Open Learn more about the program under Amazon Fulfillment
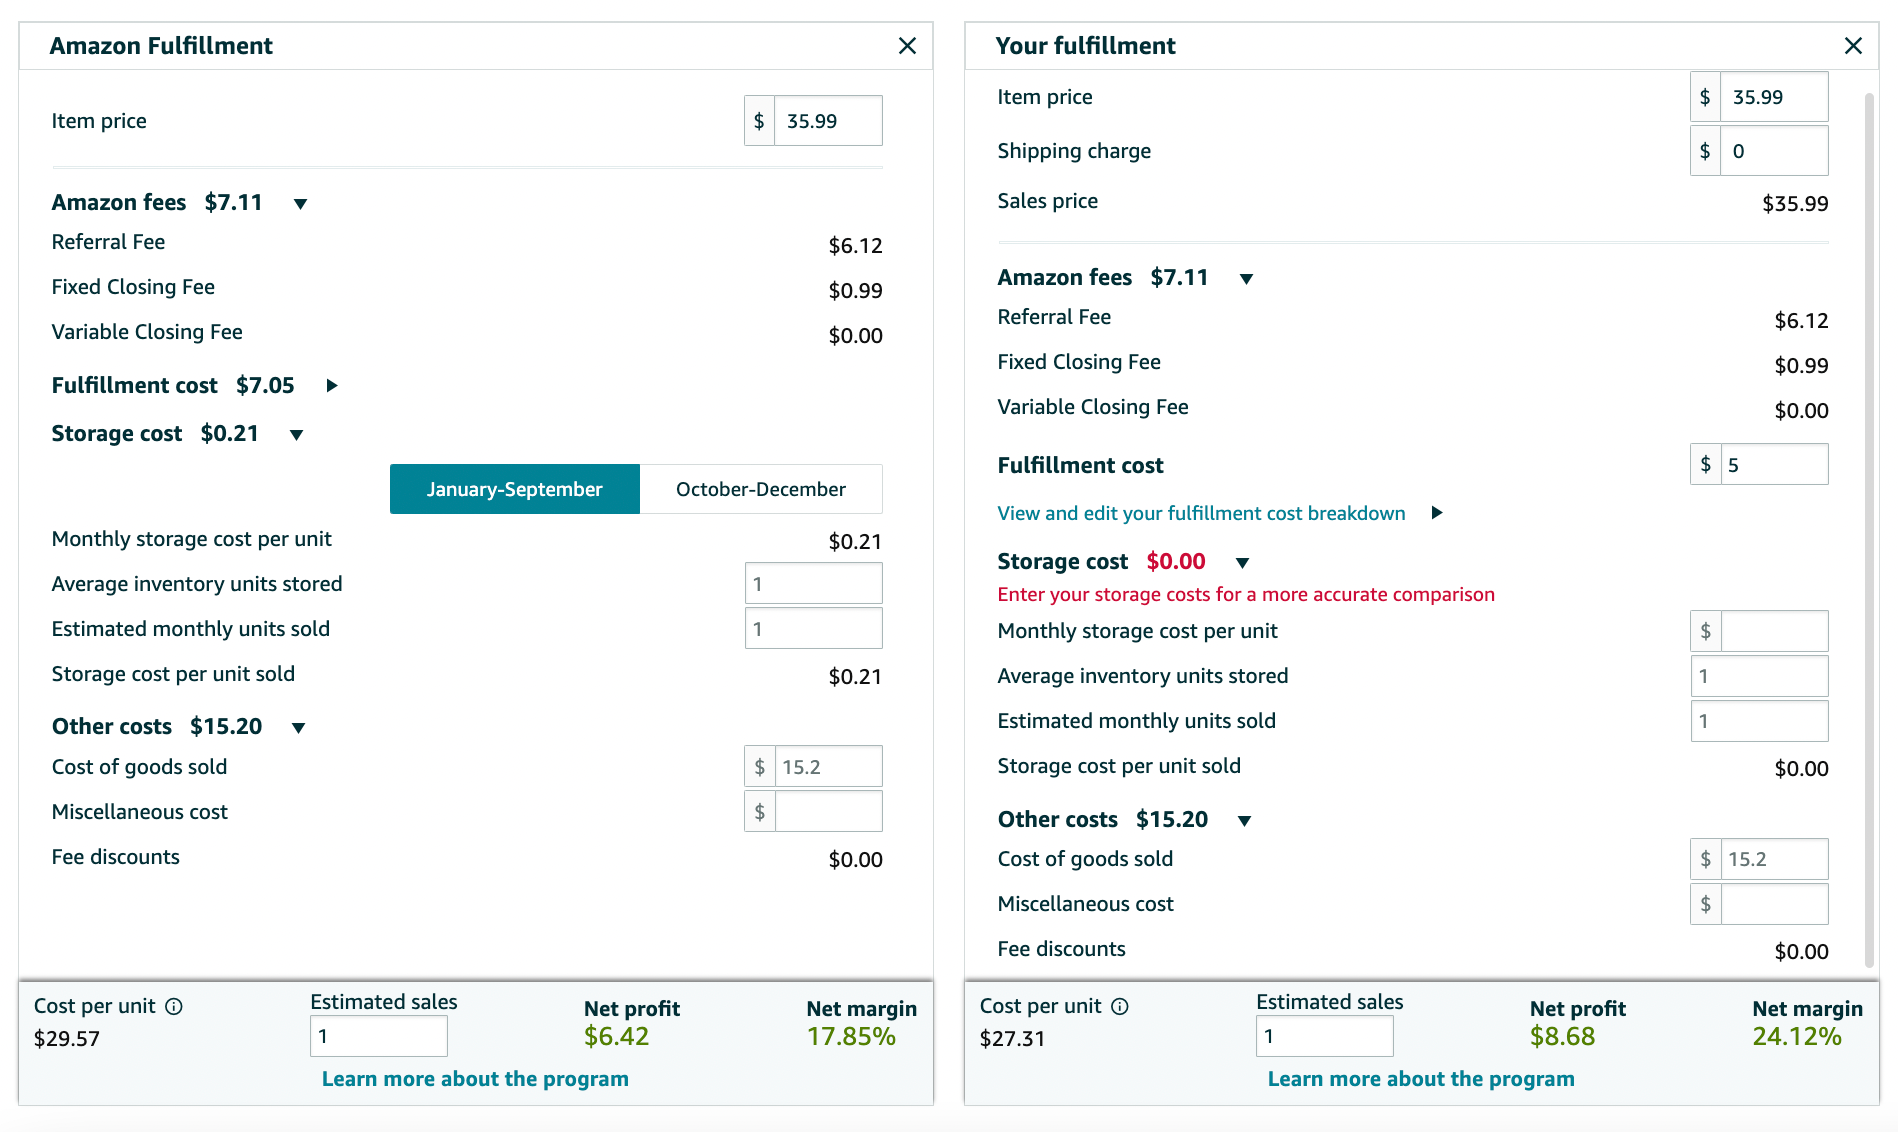This screenshot has width=1898, height=1132. click(475, 1079)
